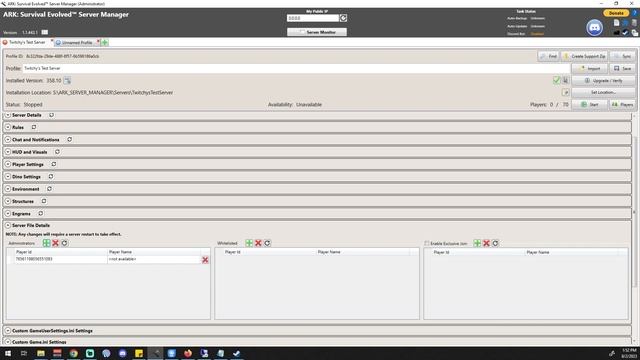The width and height of the screenshot is (640, 360).
Task: Reset the Environment section
Action: click(49, 189)
